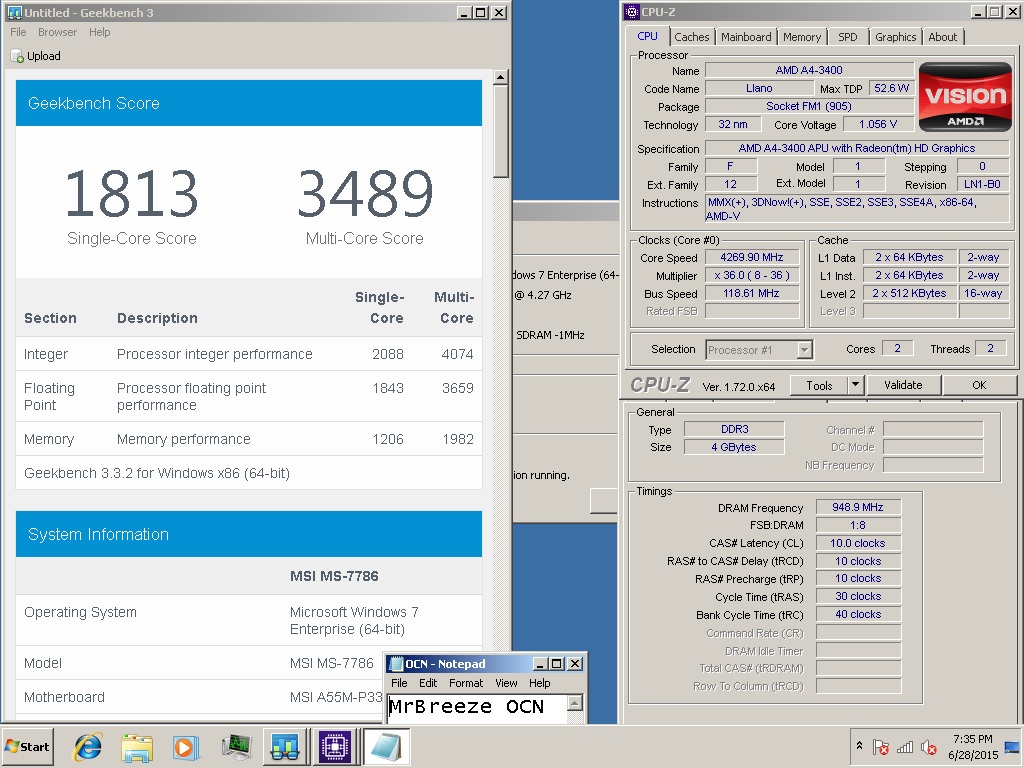Click the Geekbench 3 title bar icon
The image size is (1024, 768).
point(14,12)
